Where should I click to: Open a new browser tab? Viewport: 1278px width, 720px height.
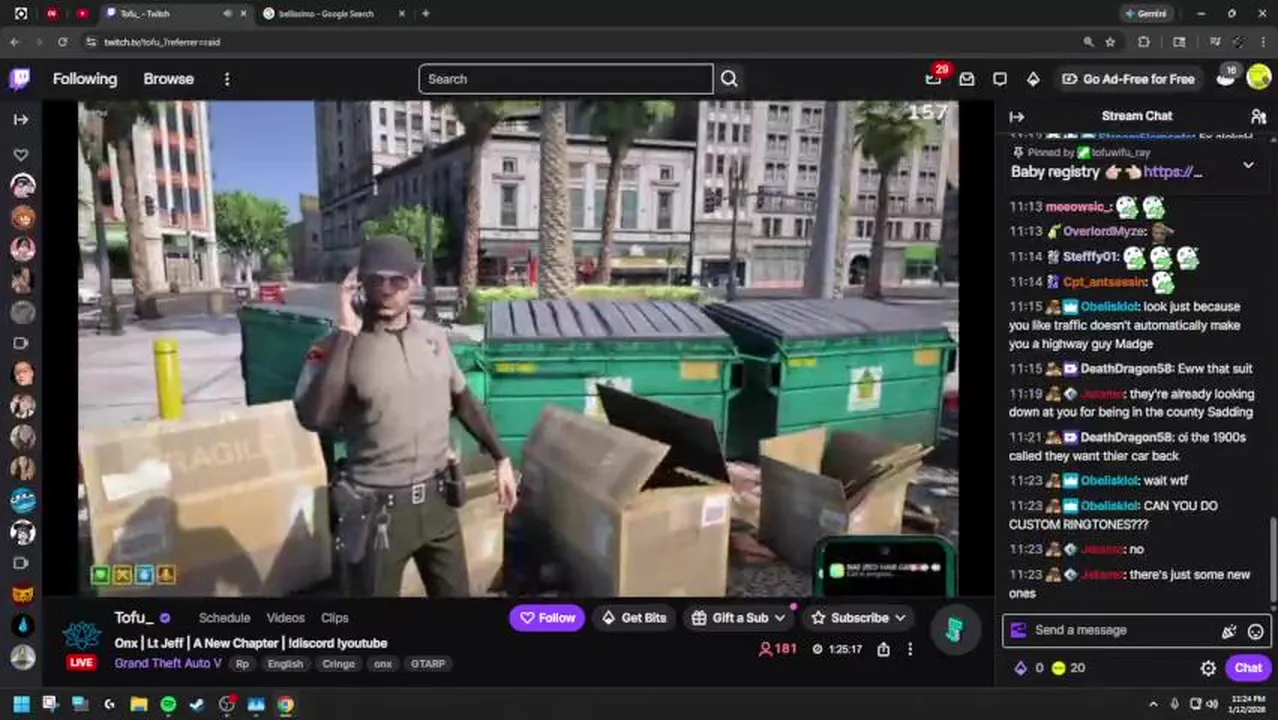tap(426, 14)
